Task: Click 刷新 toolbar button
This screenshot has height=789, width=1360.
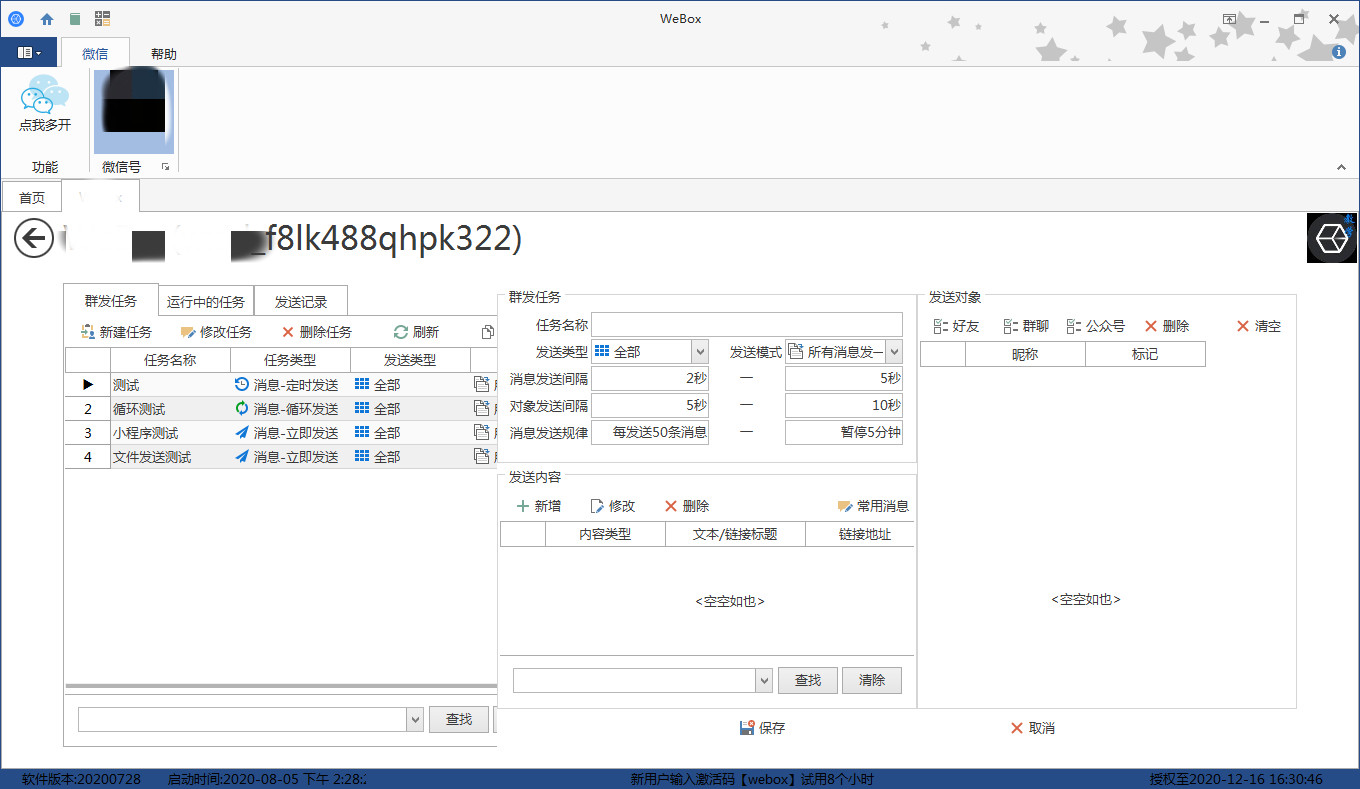Action: coord(416,332)
